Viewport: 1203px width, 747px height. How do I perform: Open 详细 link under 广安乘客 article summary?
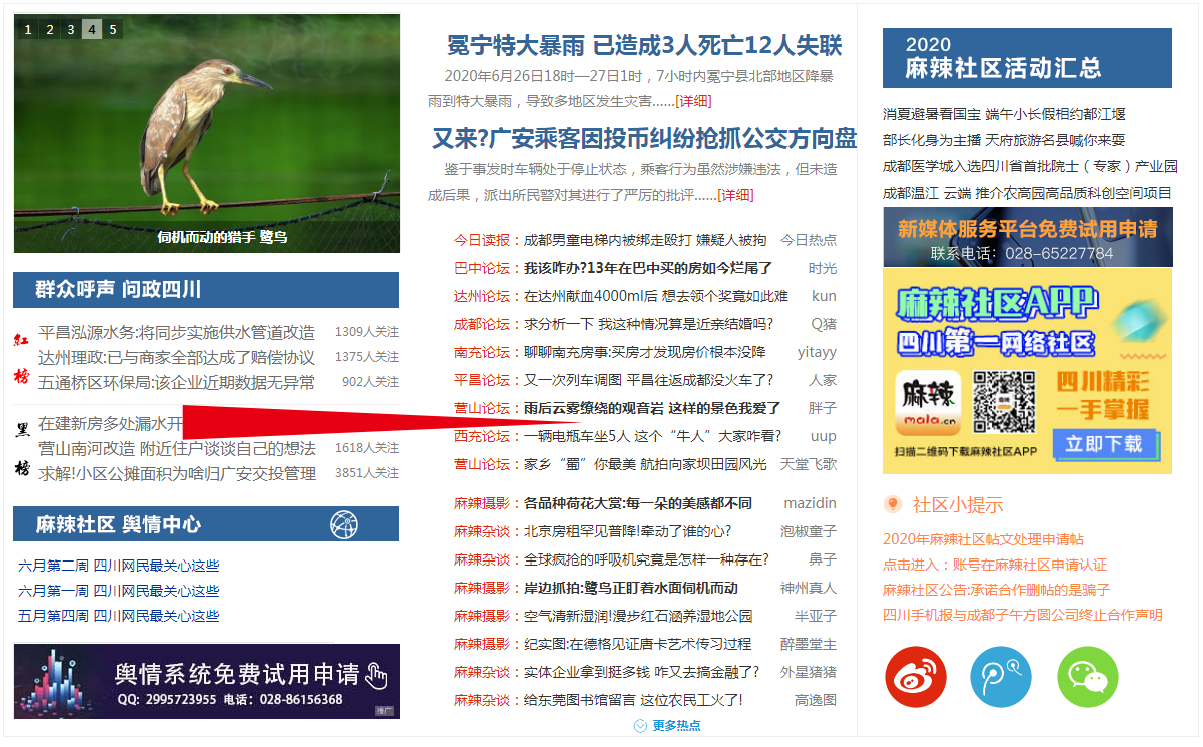[x=735, y=195]
